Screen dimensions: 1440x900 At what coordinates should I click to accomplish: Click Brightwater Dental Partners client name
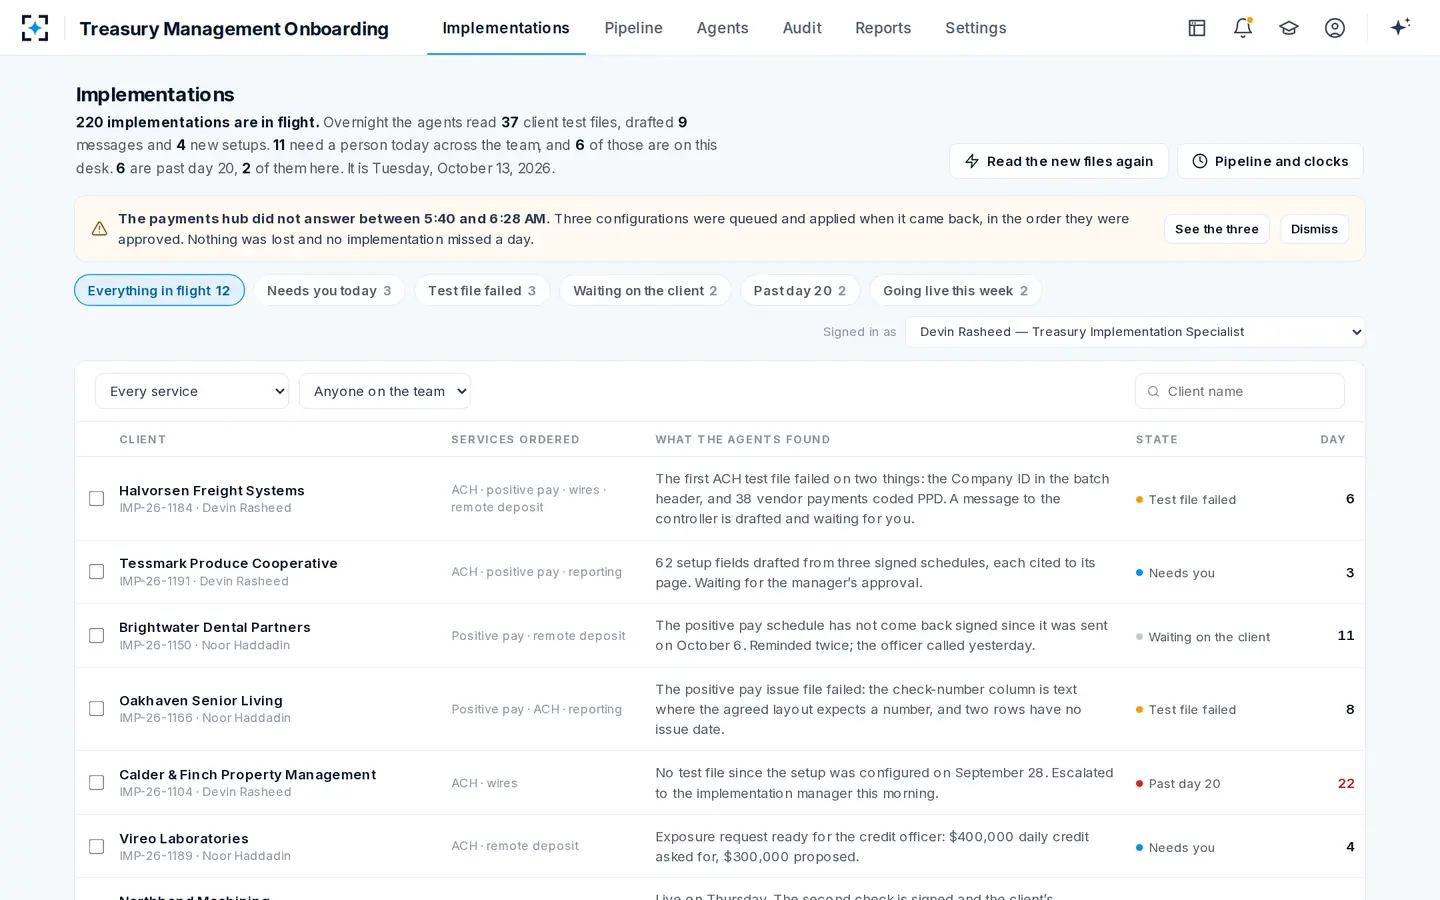coord(215,627)
